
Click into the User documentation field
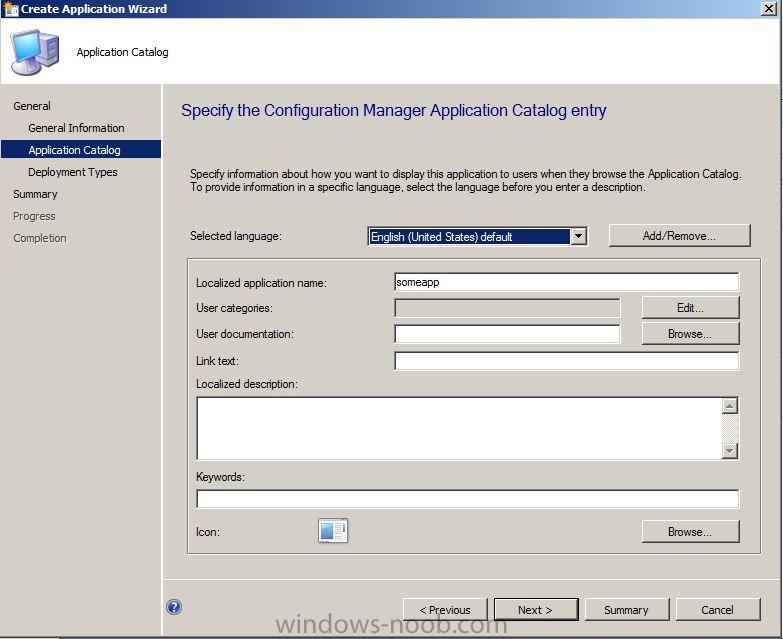507,334
